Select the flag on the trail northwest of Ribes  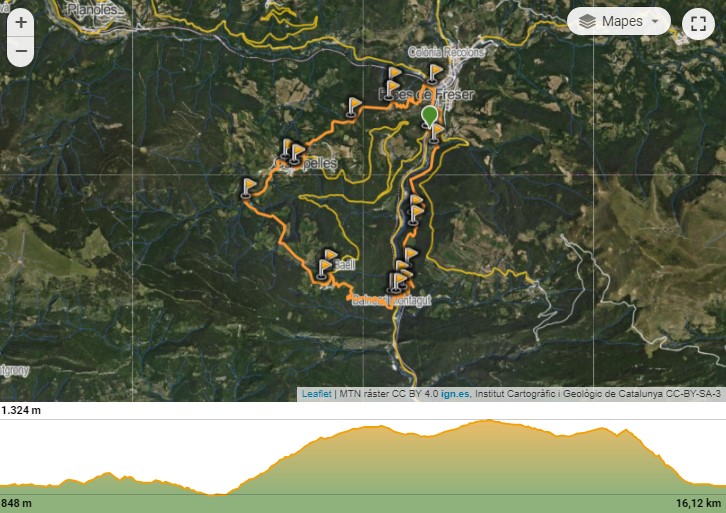[353, 106]
